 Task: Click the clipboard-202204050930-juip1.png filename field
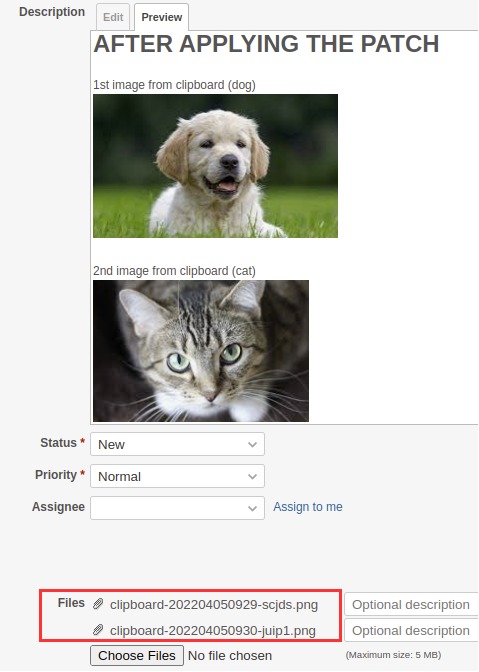213,630
